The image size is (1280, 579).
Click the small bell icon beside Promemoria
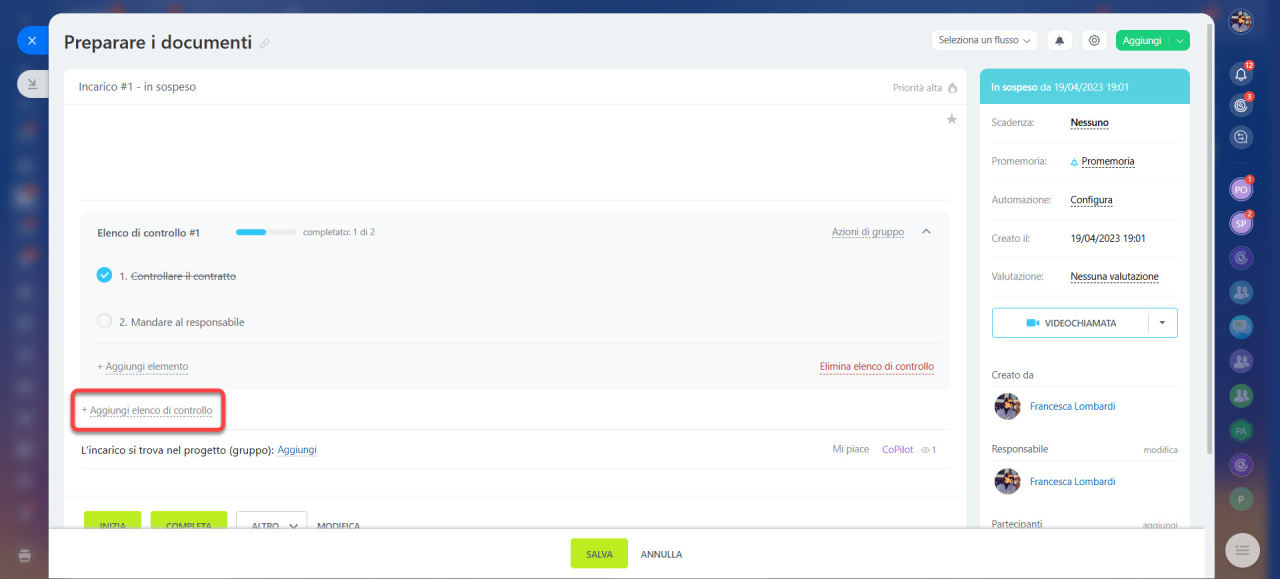[1074, 161]
